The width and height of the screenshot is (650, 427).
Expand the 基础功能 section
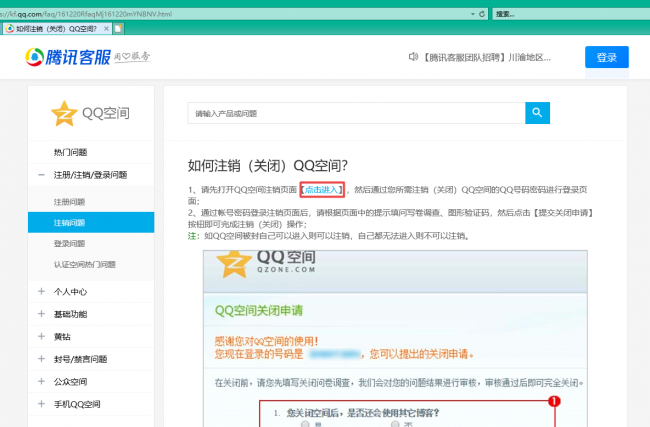[91, 314]
